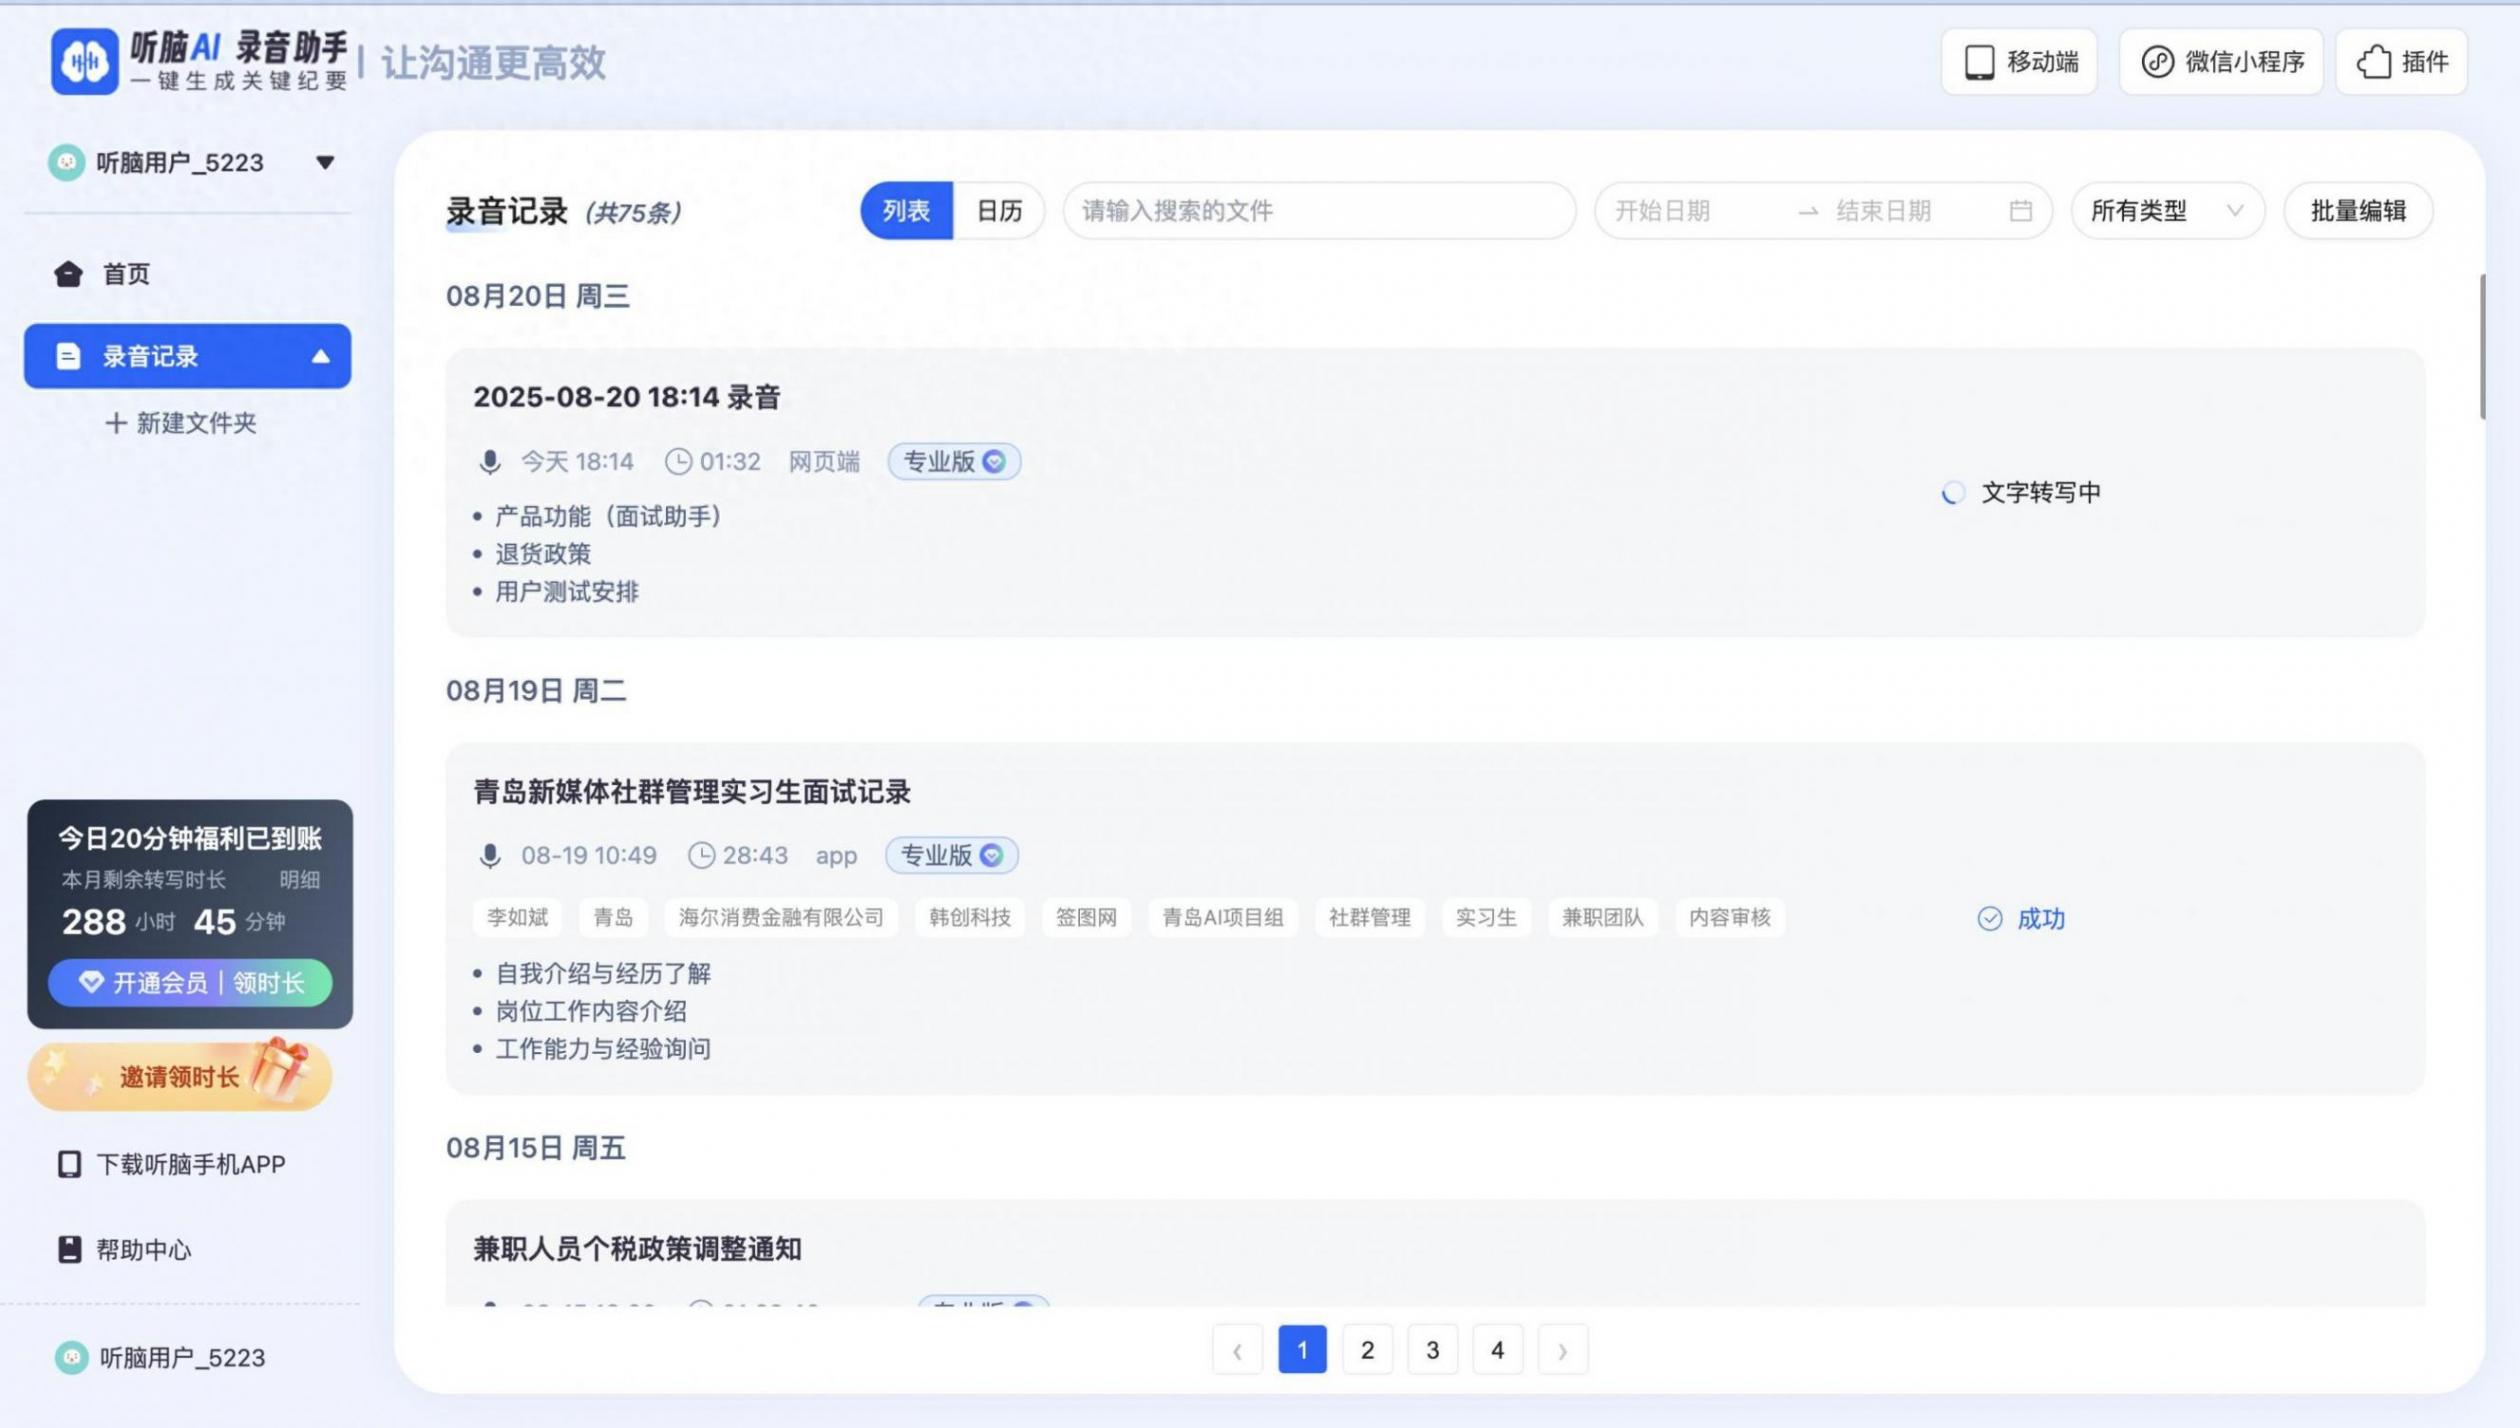Image resolution: width=2520 pixels, height=1428 pixels.
Task: Click the vertical scrollbar of the records list
Action: tap(2482, 347)
